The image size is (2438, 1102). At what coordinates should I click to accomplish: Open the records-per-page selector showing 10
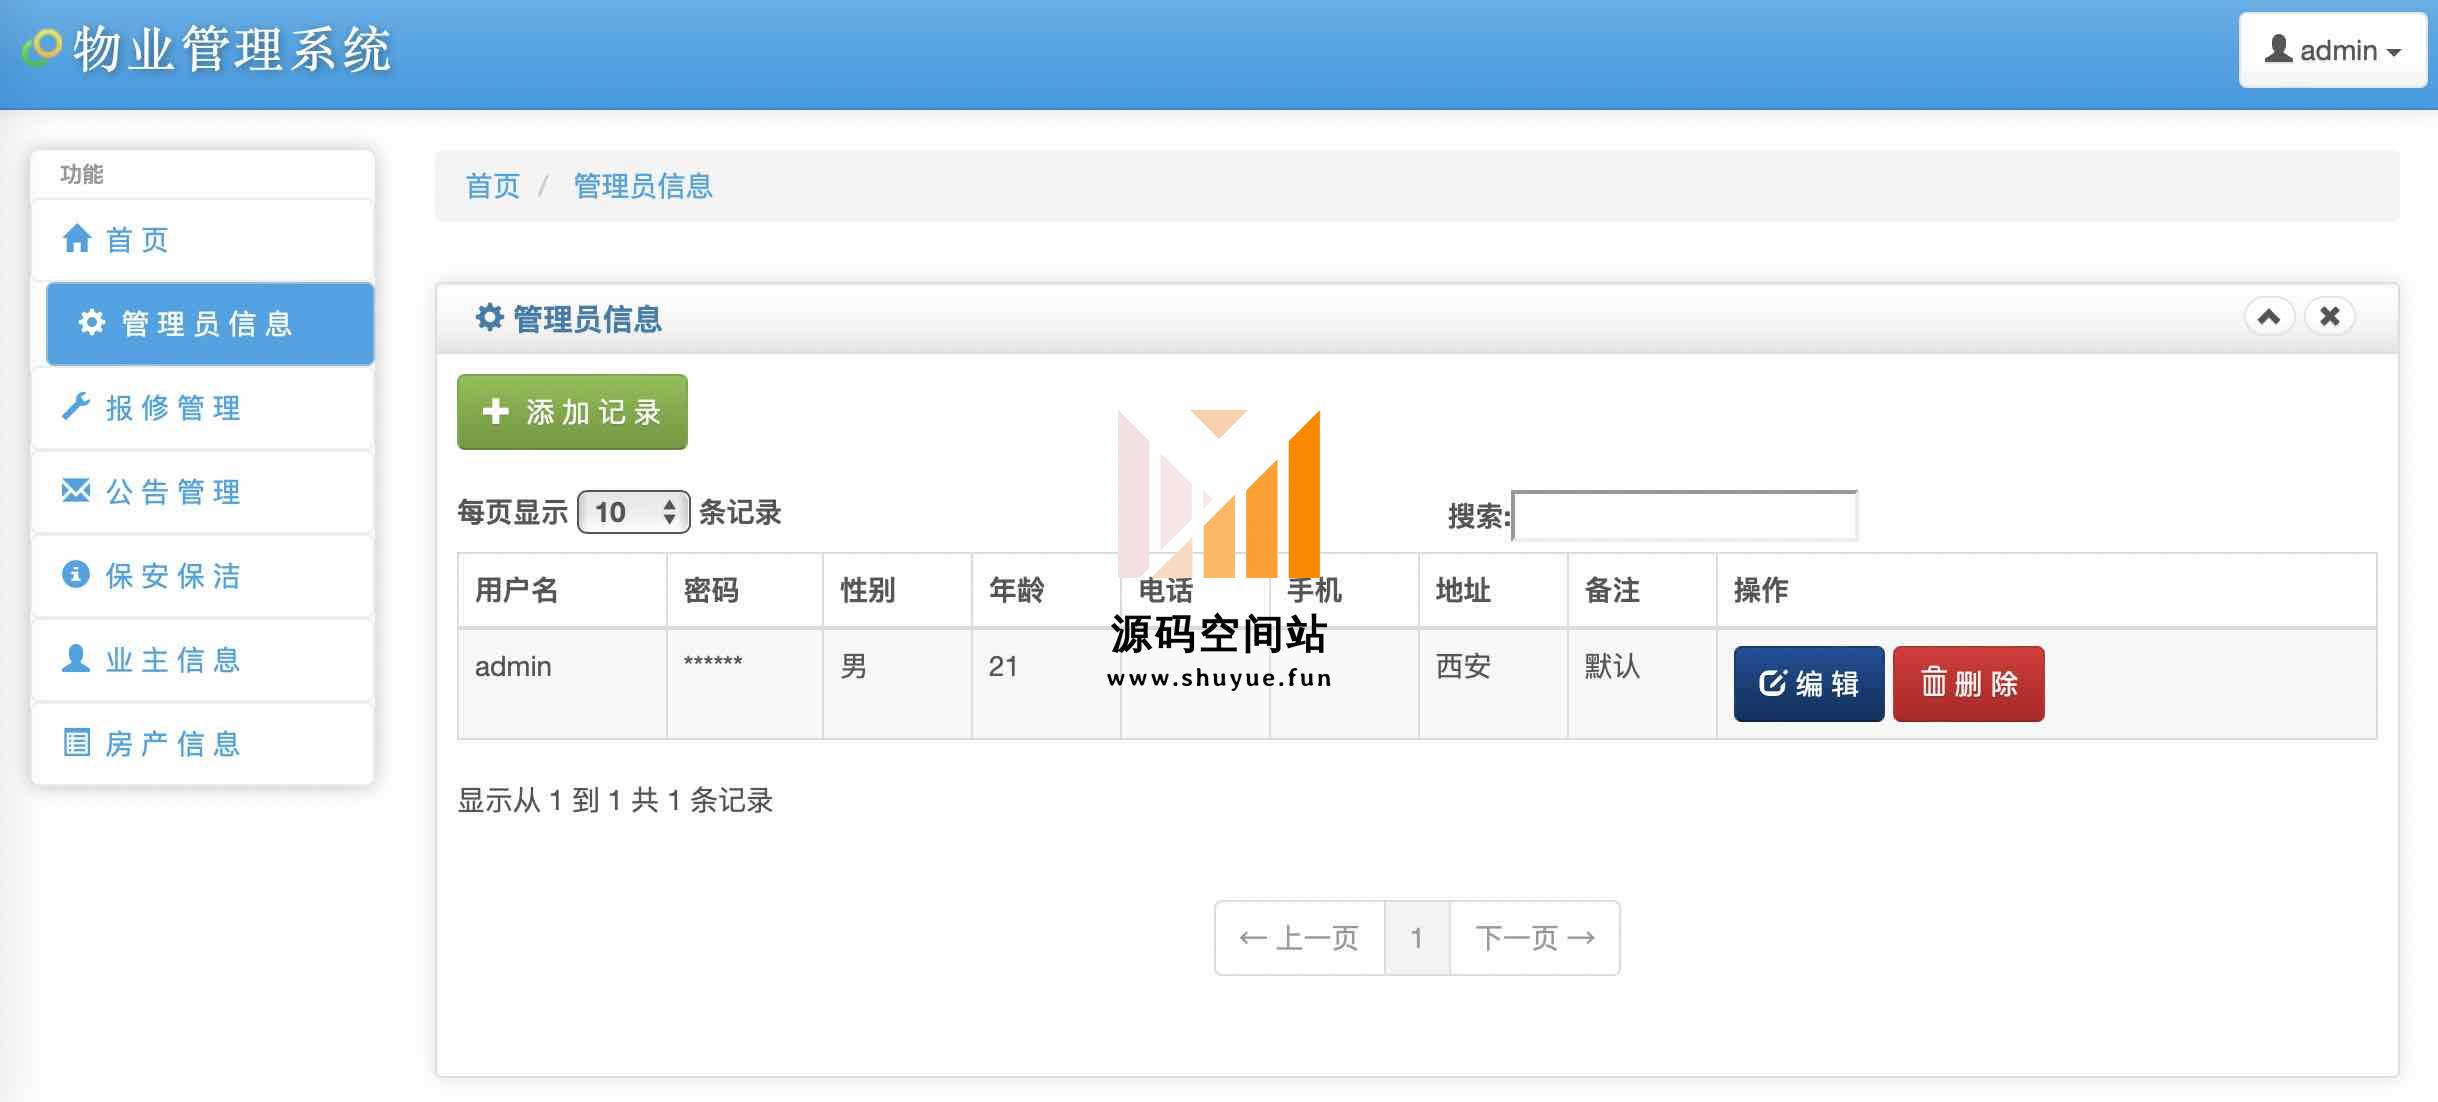634,512
